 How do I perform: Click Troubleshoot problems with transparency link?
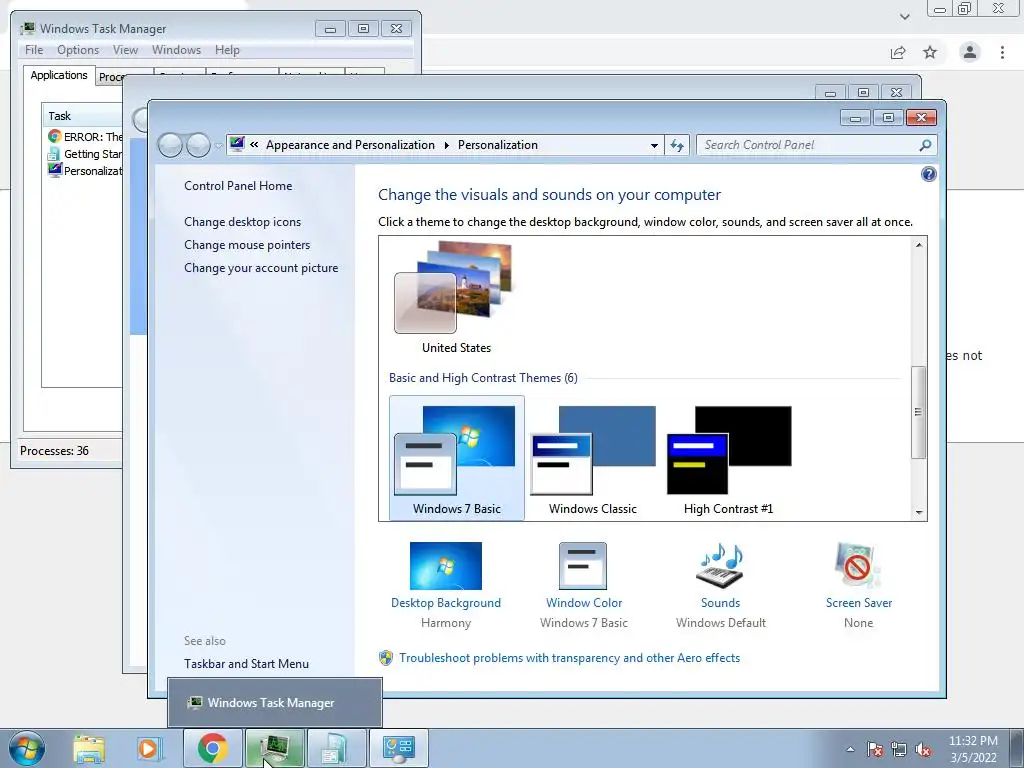coord(569,658)
